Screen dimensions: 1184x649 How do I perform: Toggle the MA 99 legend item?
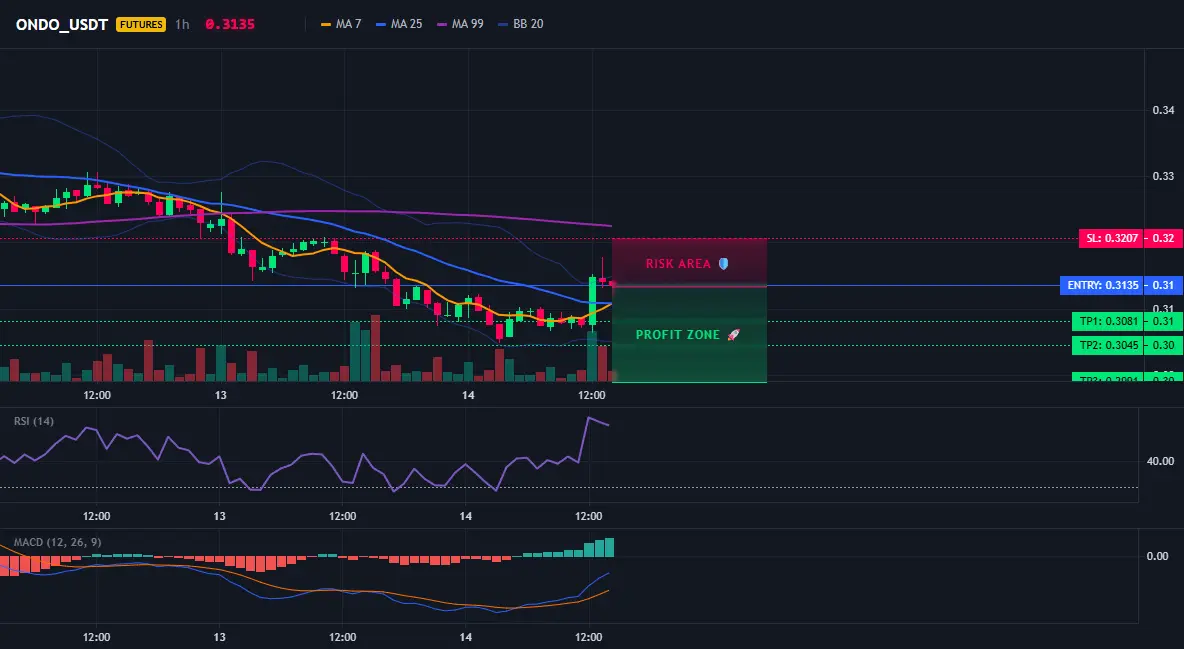[x=460, y=24]
